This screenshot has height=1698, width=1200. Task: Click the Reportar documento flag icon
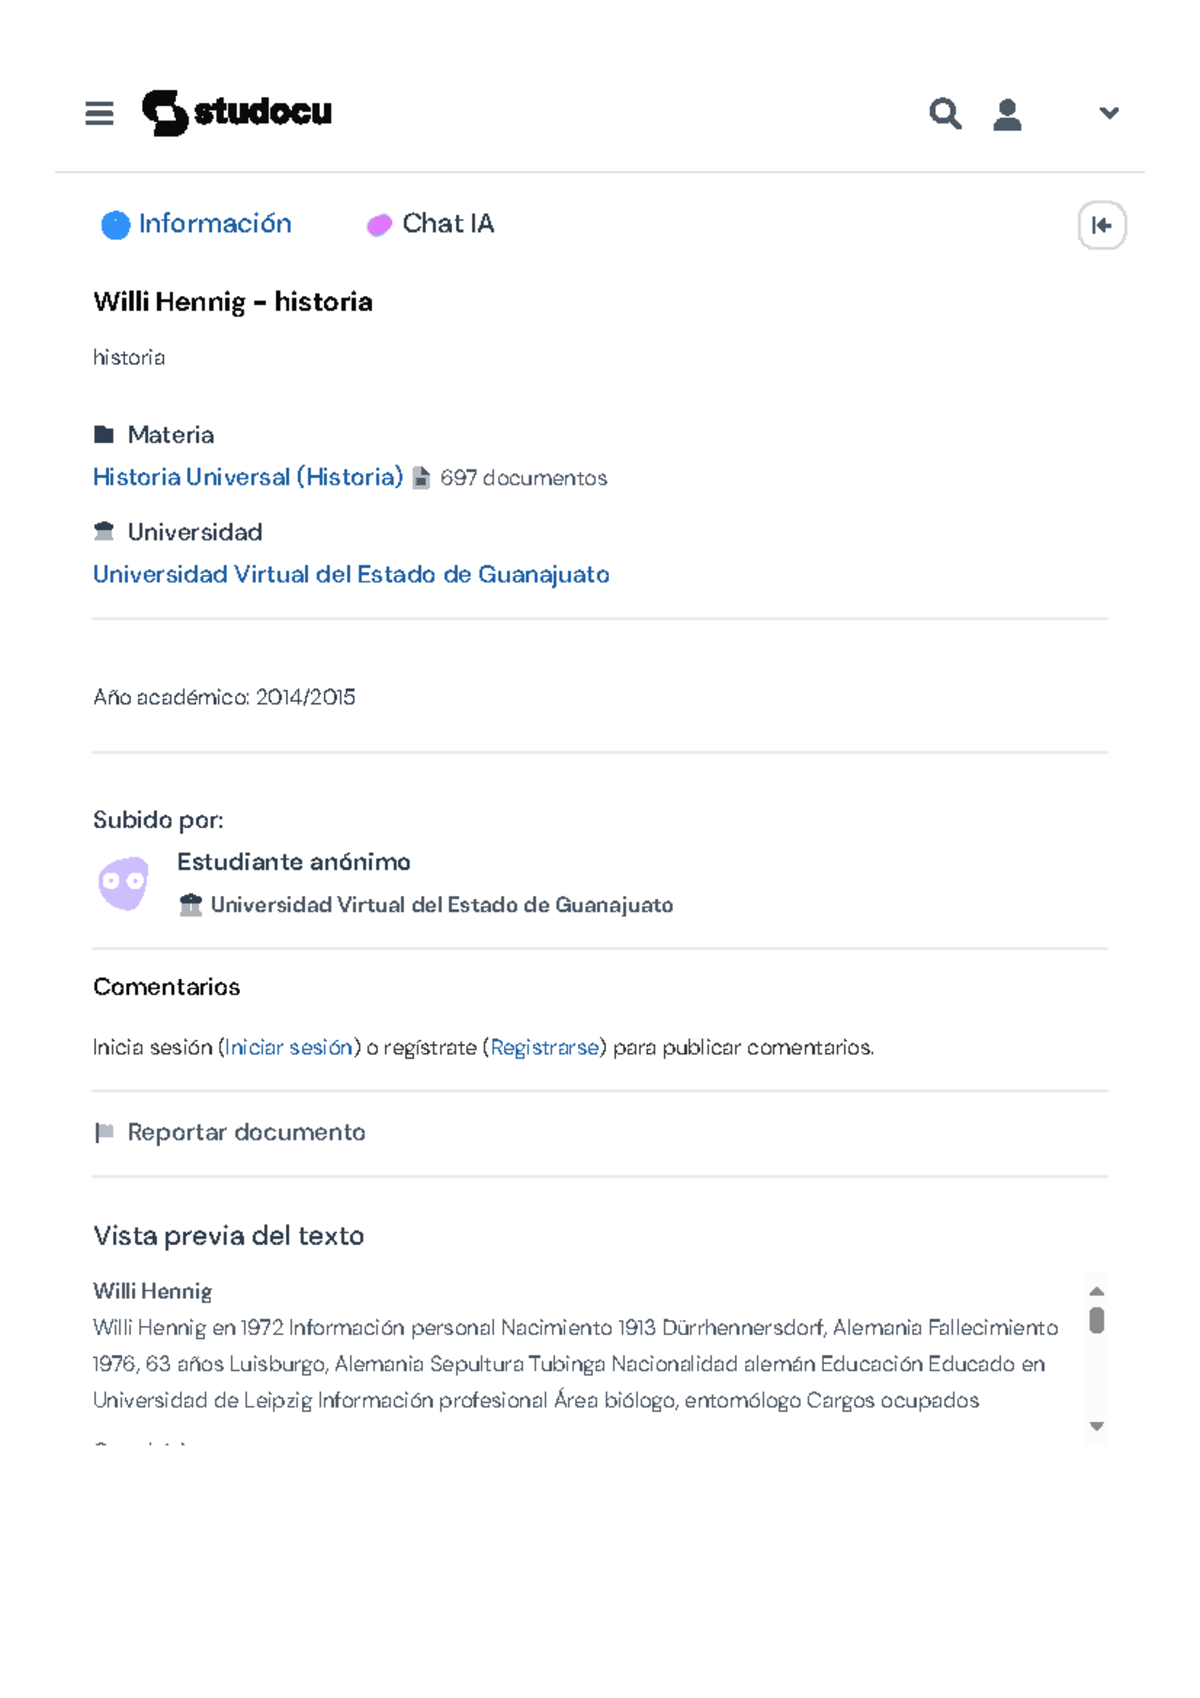tap(103, 1132)
